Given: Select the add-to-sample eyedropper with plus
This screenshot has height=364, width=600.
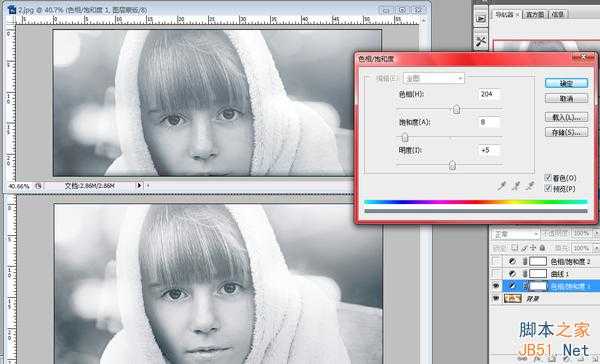Looking at the screenshot, I should (x=516, y=186).
